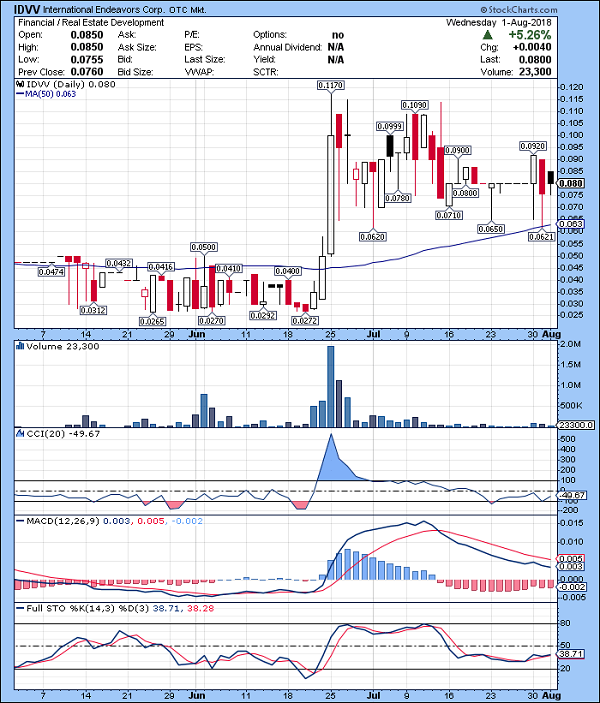600x703 pixels.
Task: Click the 0.0500 price label
Action: coord(204,247)
